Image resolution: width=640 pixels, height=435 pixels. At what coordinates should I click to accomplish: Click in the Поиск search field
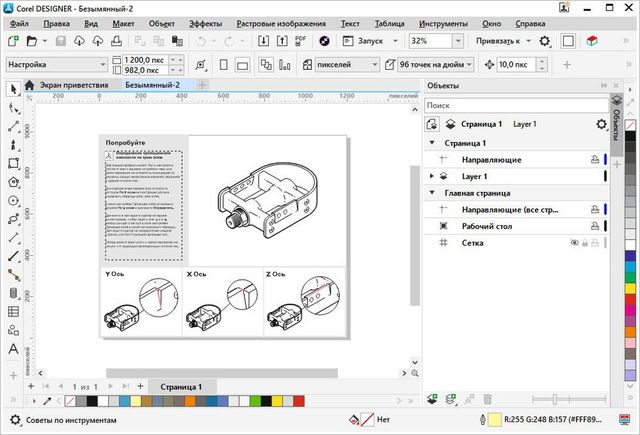click(x=510, y=105)
